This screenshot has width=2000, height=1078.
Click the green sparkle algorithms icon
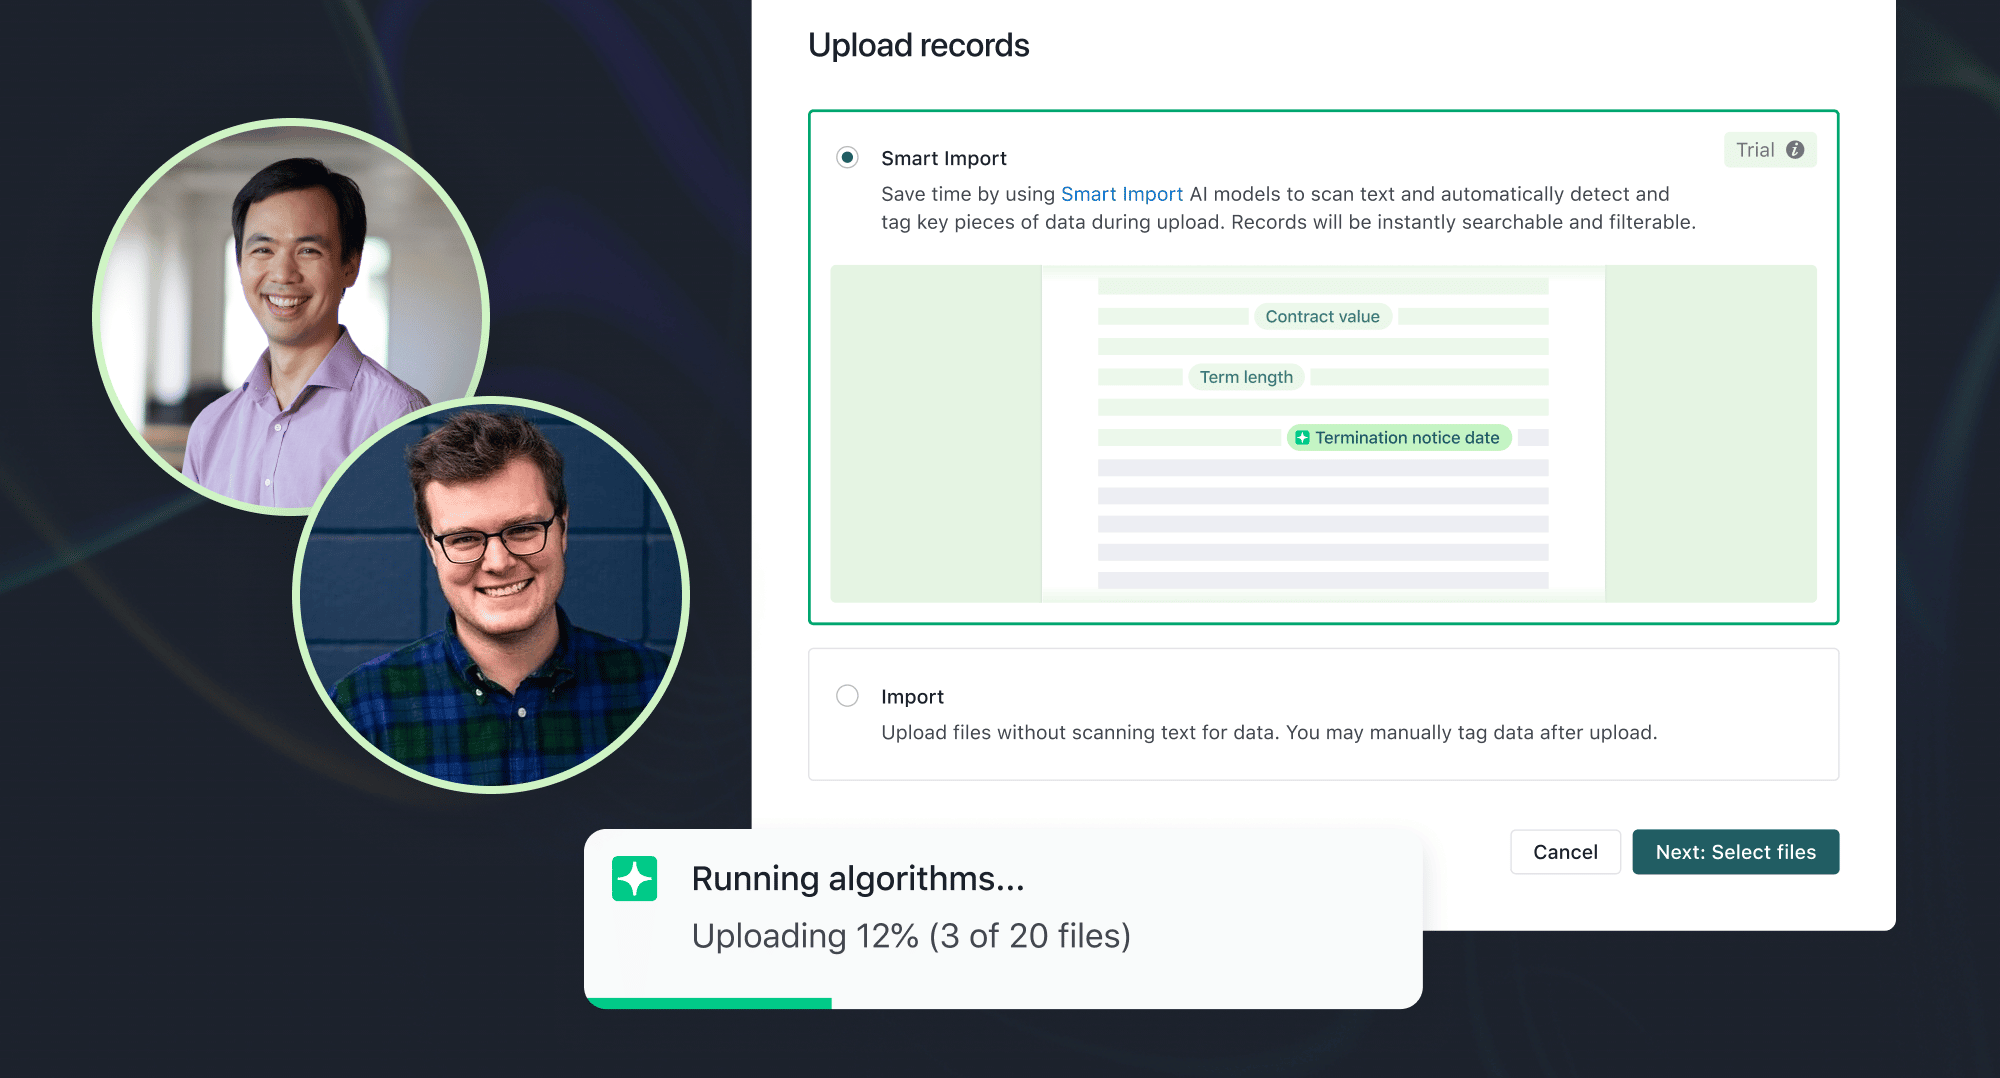point(634,878)
